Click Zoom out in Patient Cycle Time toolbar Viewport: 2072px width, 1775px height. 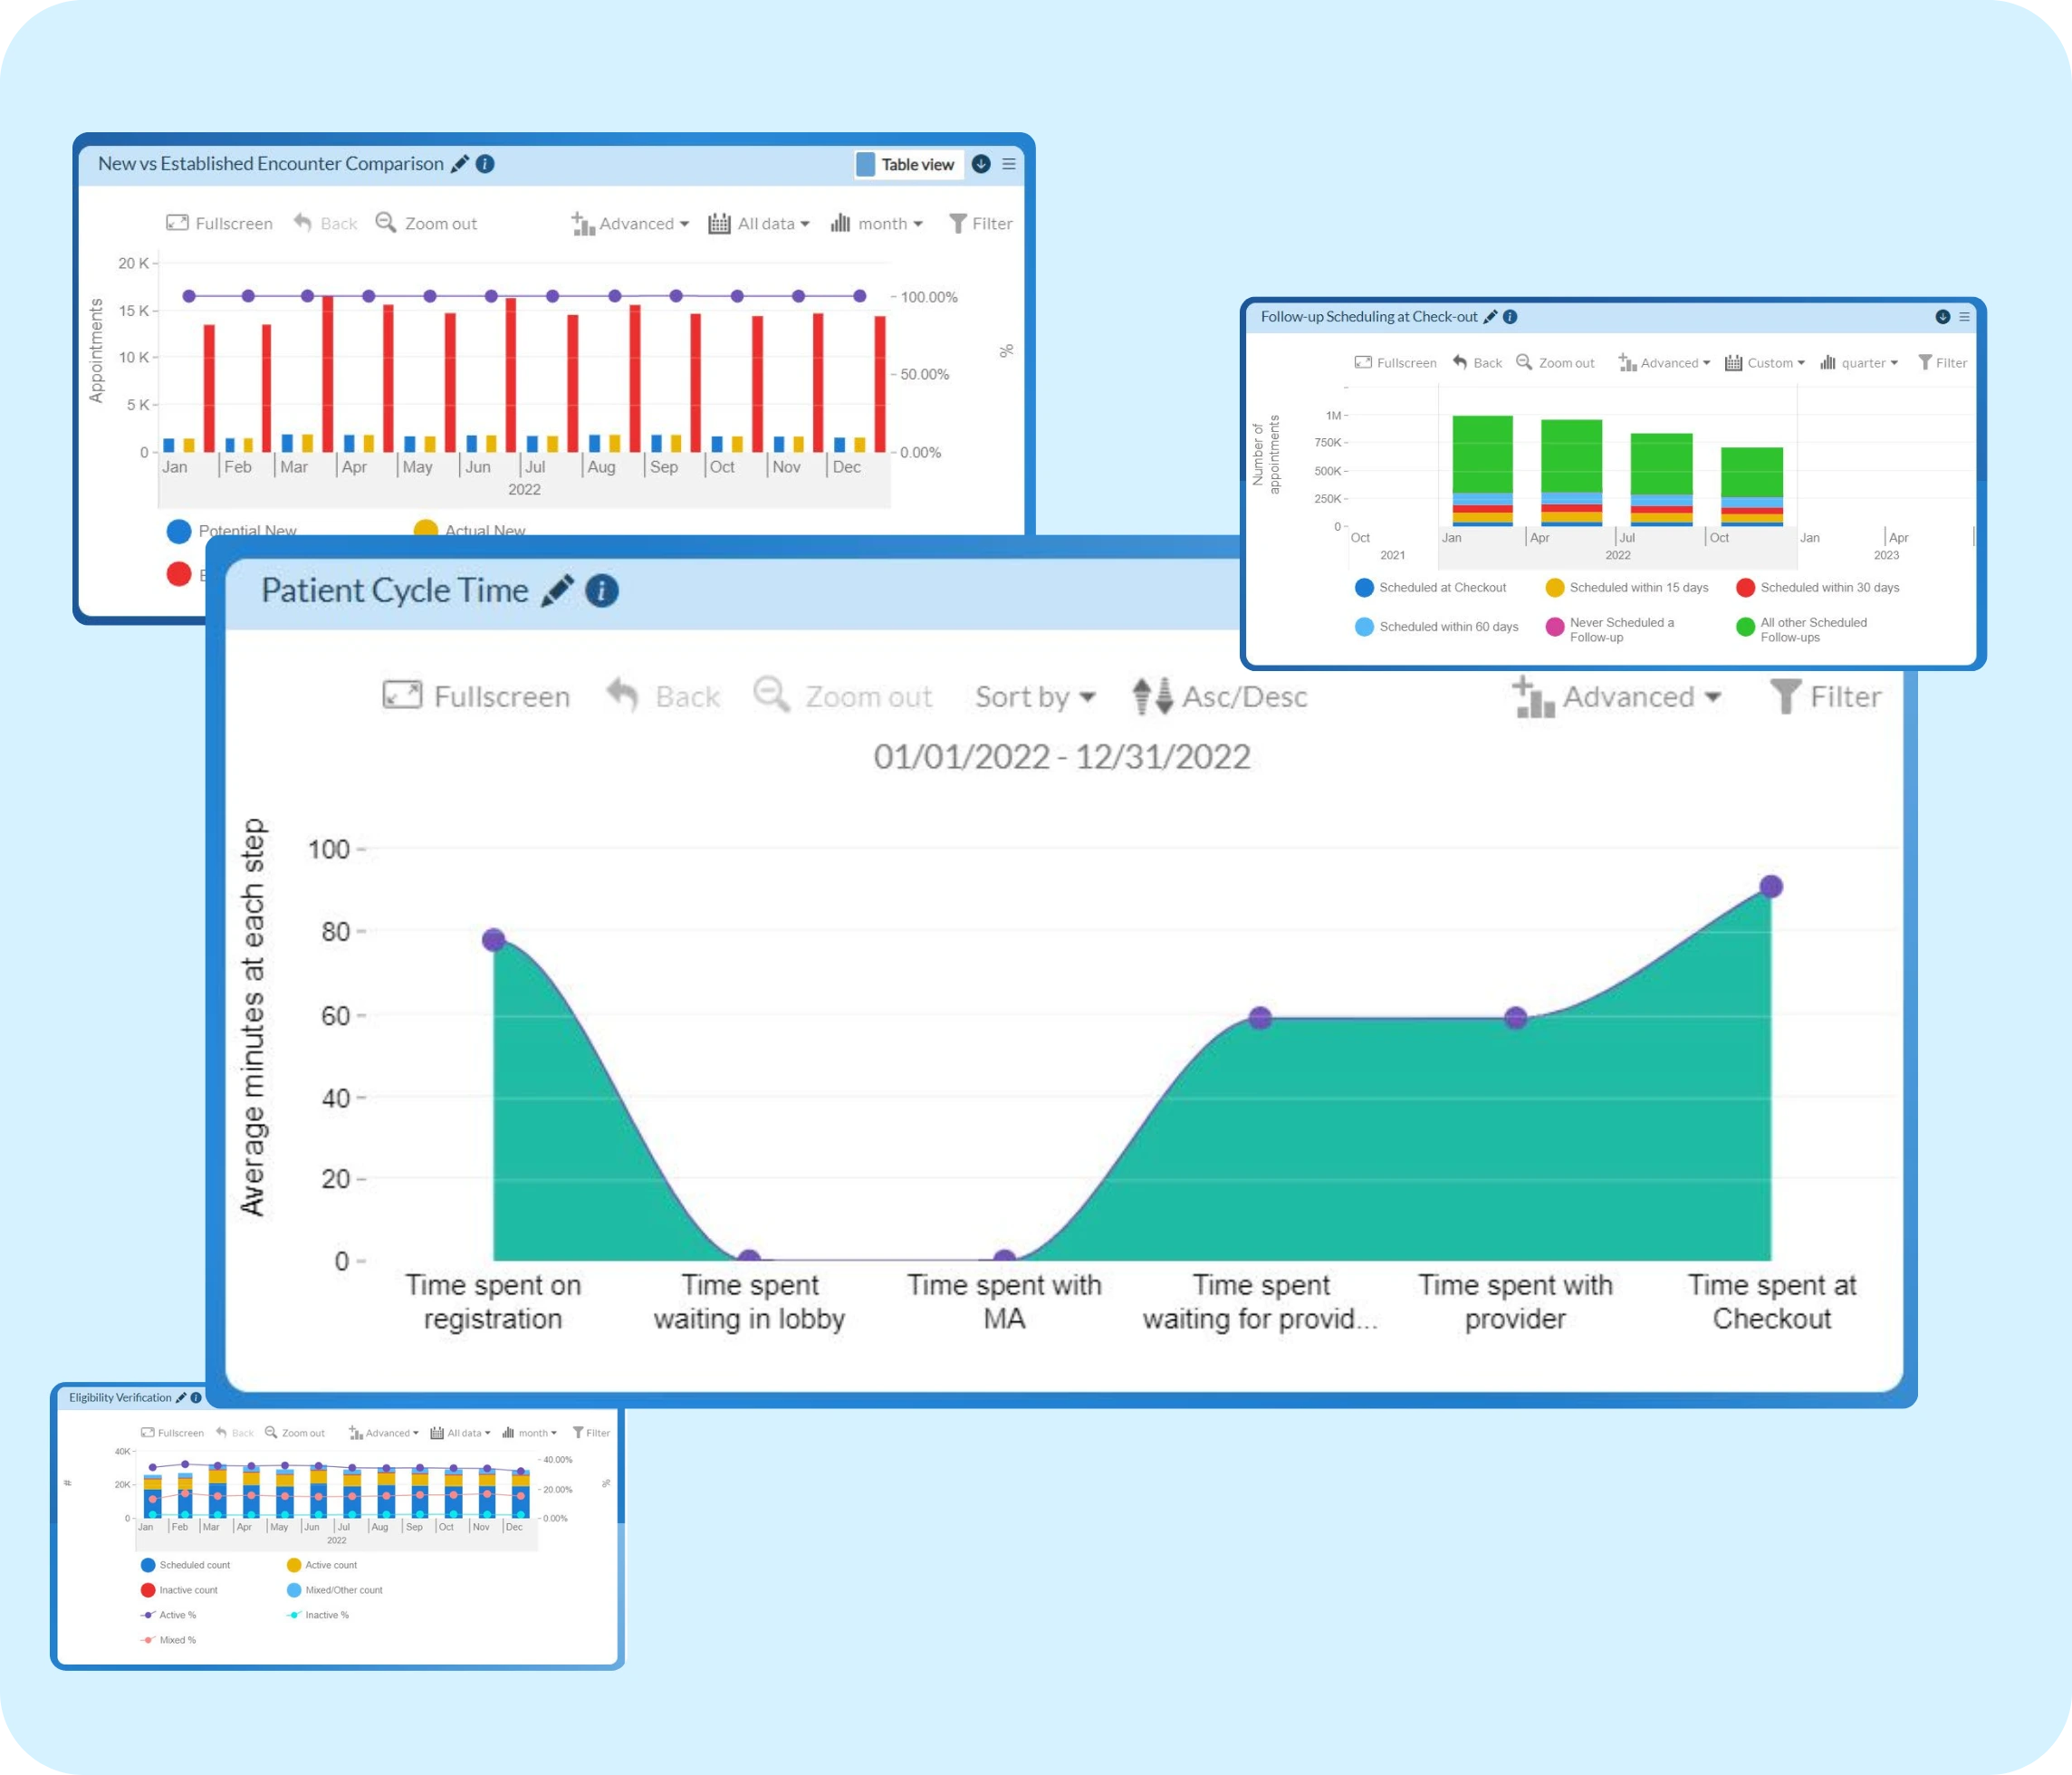[842, 696]
